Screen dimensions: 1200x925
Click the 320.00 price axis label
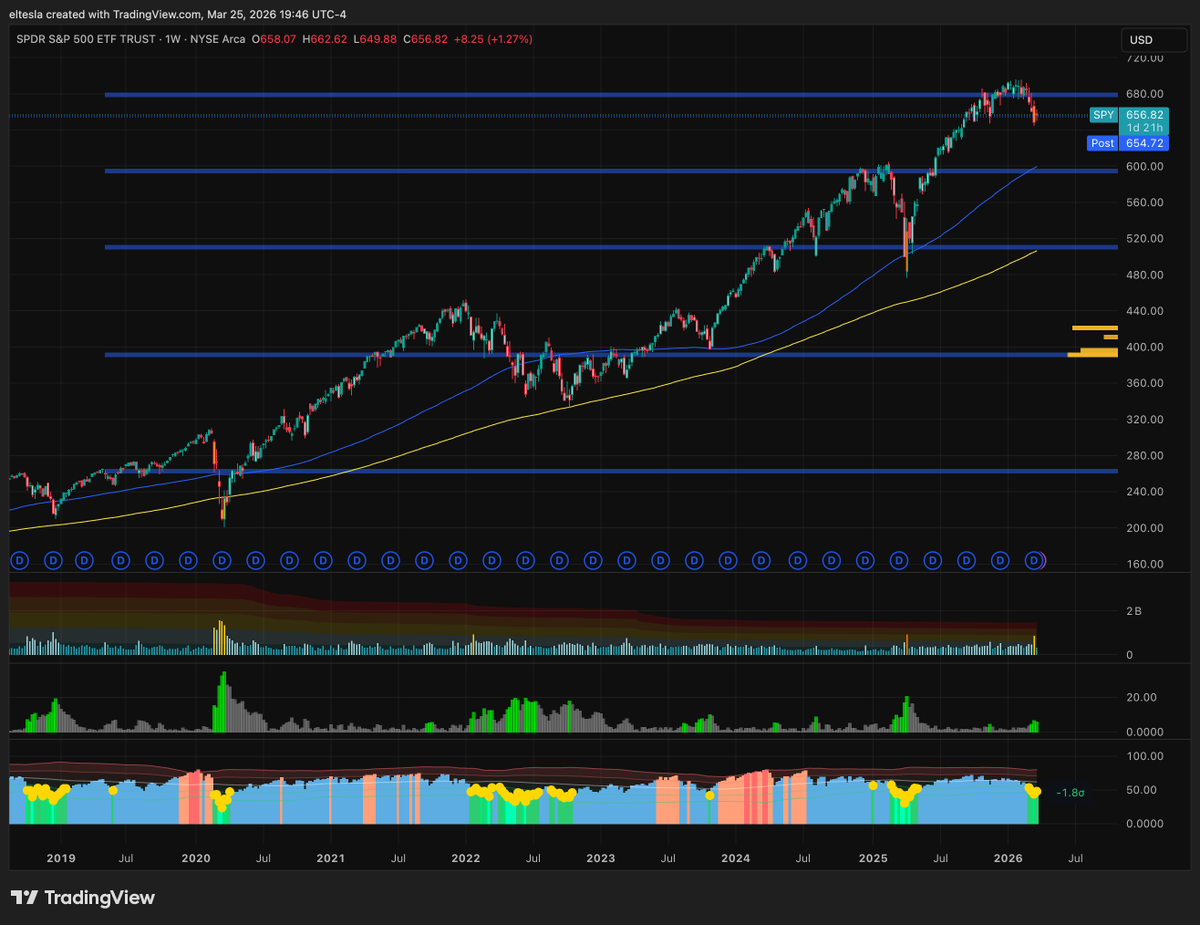tap(1144, 420)
